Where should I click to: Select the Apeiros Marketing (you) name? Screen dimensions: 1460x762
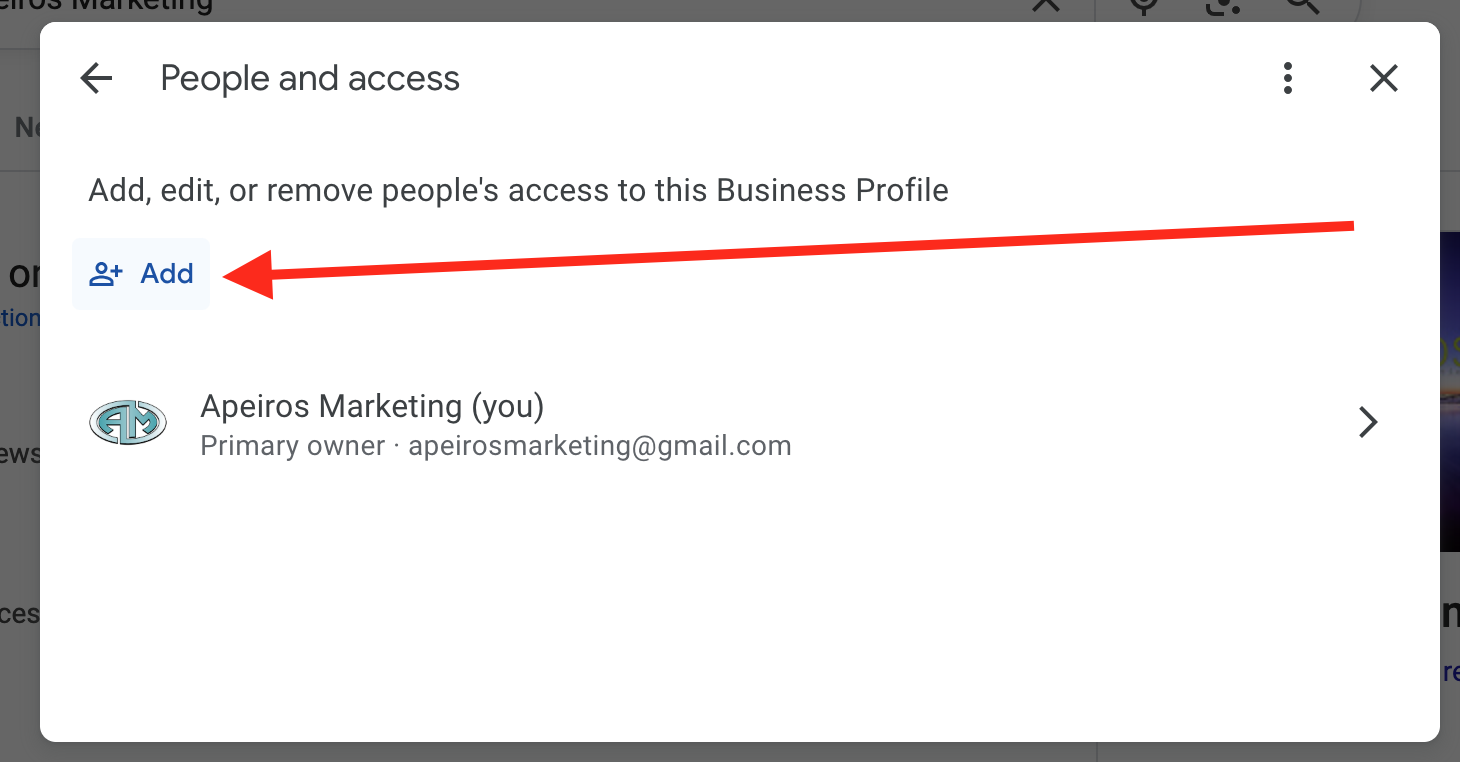click(372, 406)
